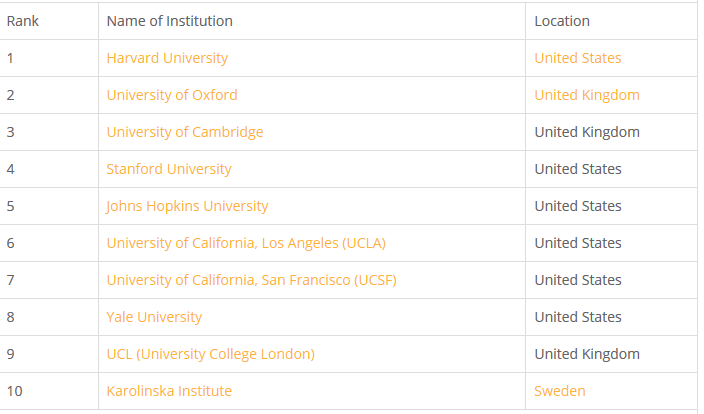The width and height of the screenshot is (704, 414).
Task: Open the UCSF institution link
Action: pyautogui.click(x=251, y=280)
